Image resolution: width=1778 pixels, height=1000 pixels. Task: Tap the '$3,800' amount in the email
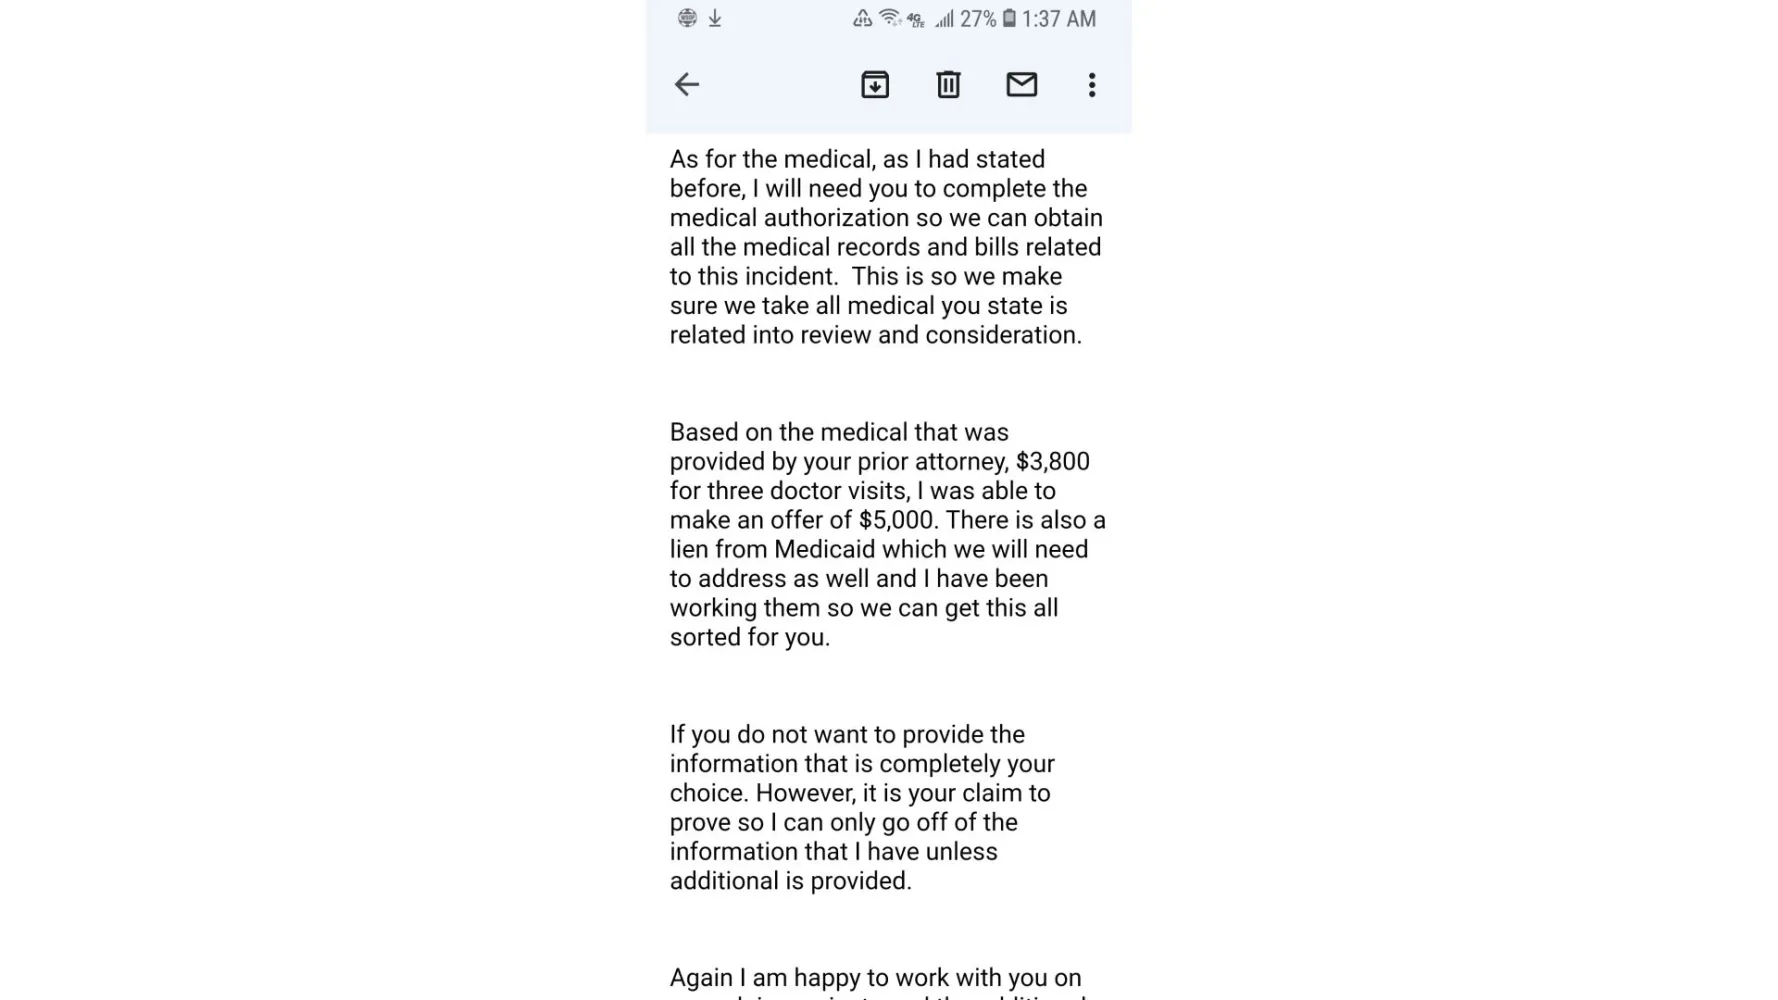[x=1053, y=461]
